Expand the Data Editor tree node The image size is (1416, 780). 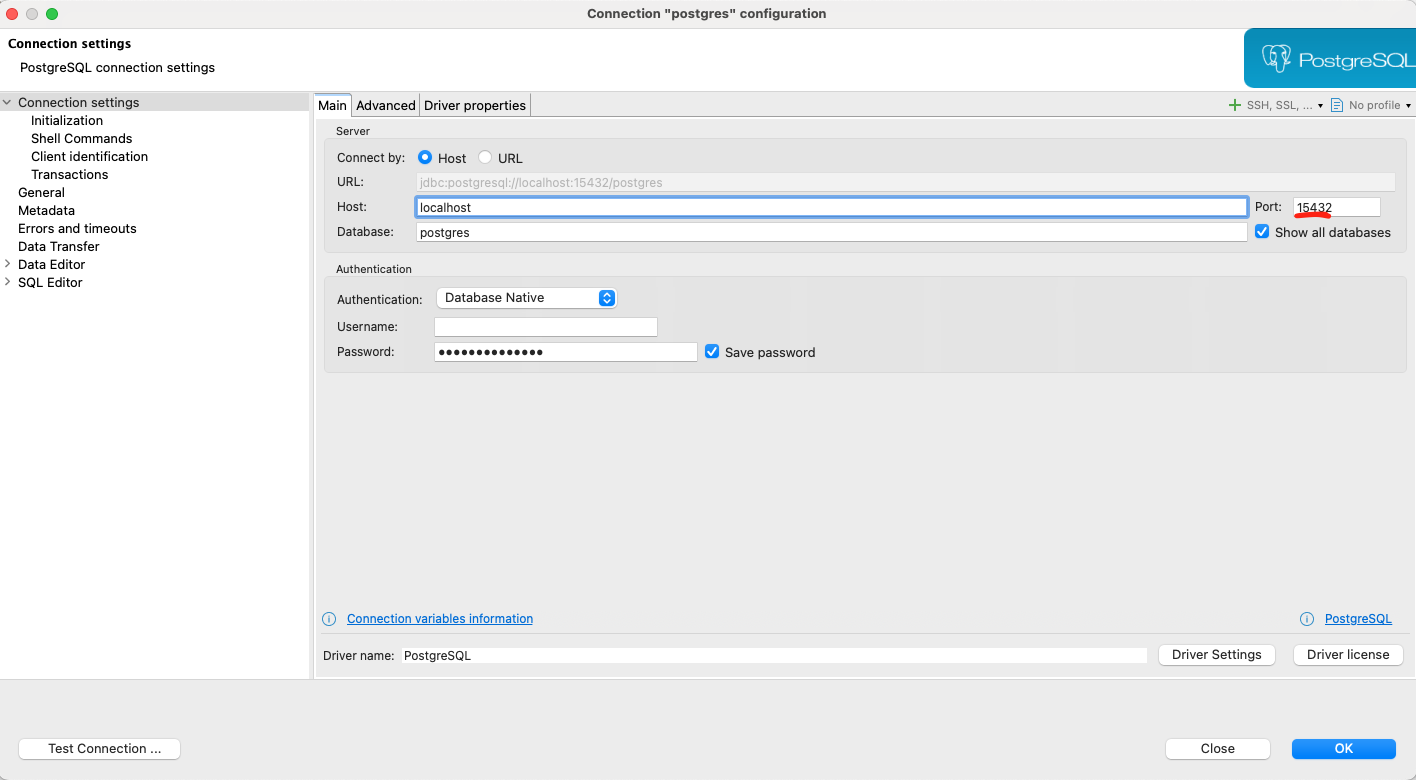7,264
